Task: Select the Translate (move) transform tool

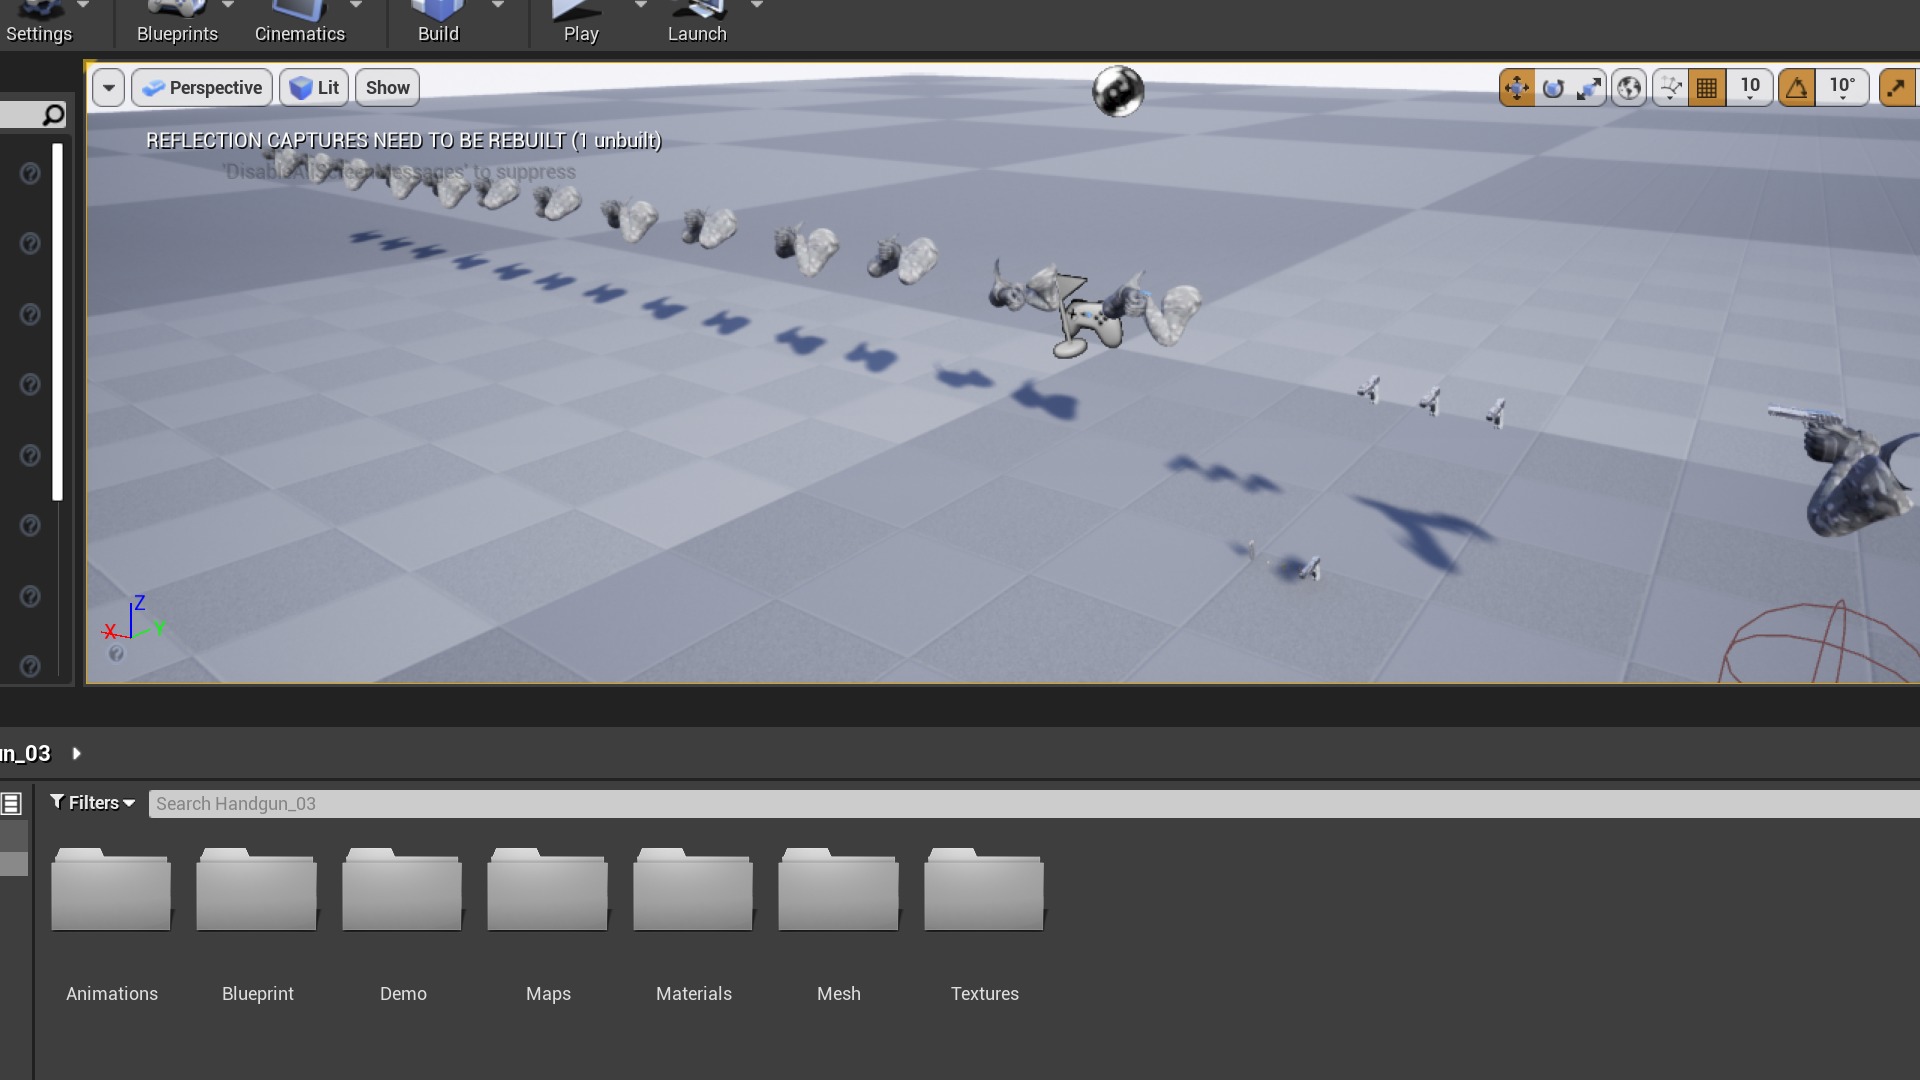Action: [x=1516, y=88]
